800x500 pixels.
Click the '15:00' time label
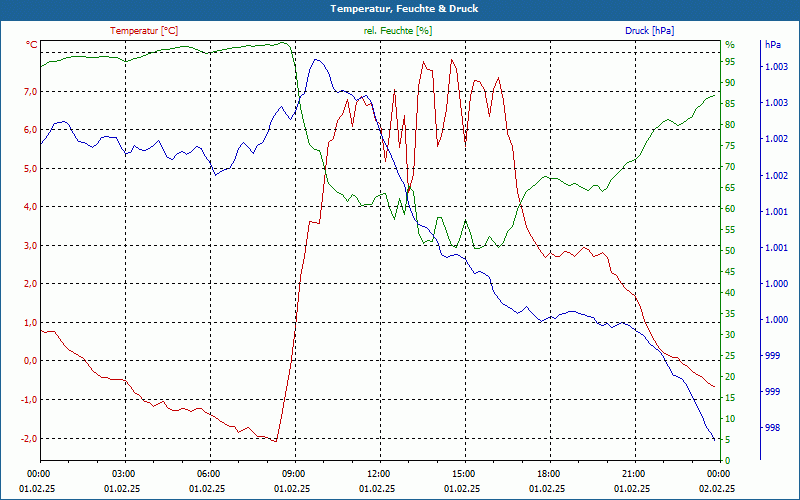click(464, 473)
